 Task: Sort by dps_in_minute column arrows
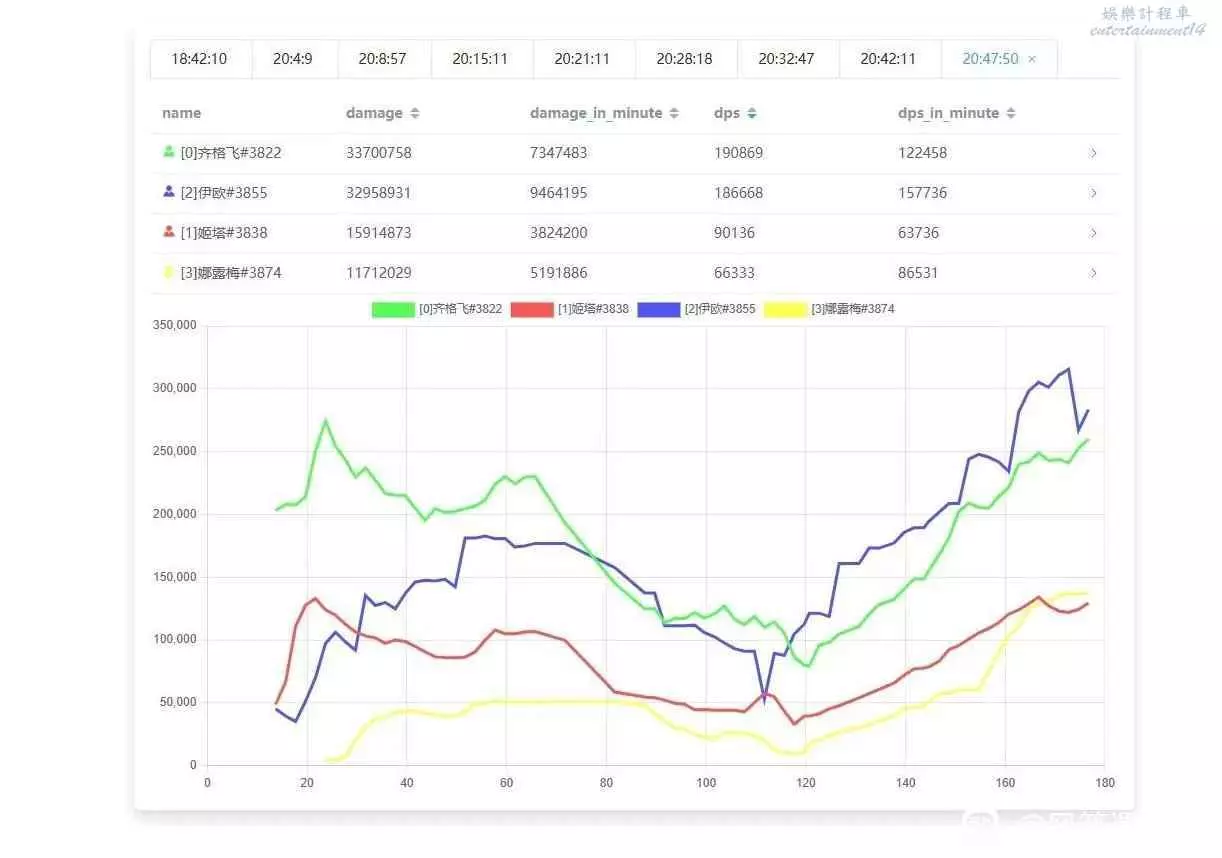tap(1011, 114)
